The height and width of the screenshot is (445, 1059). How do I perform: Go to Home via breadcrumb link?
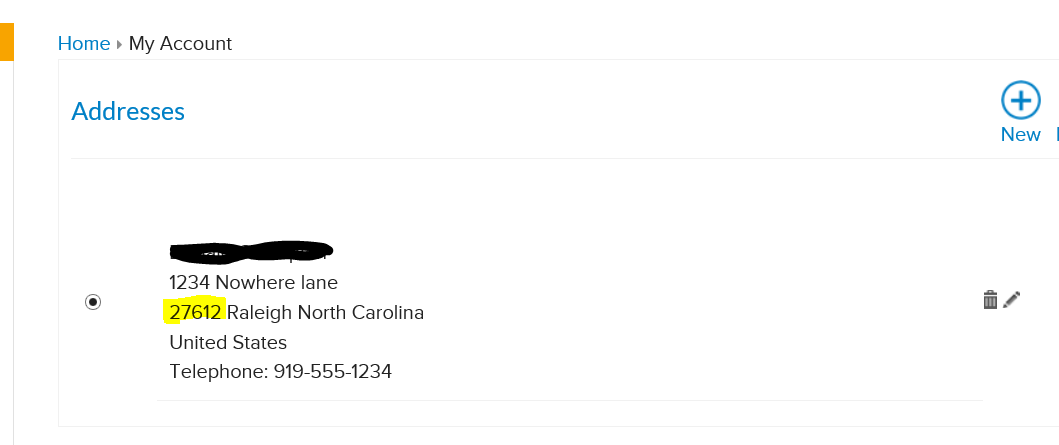(x=84, y=43)
